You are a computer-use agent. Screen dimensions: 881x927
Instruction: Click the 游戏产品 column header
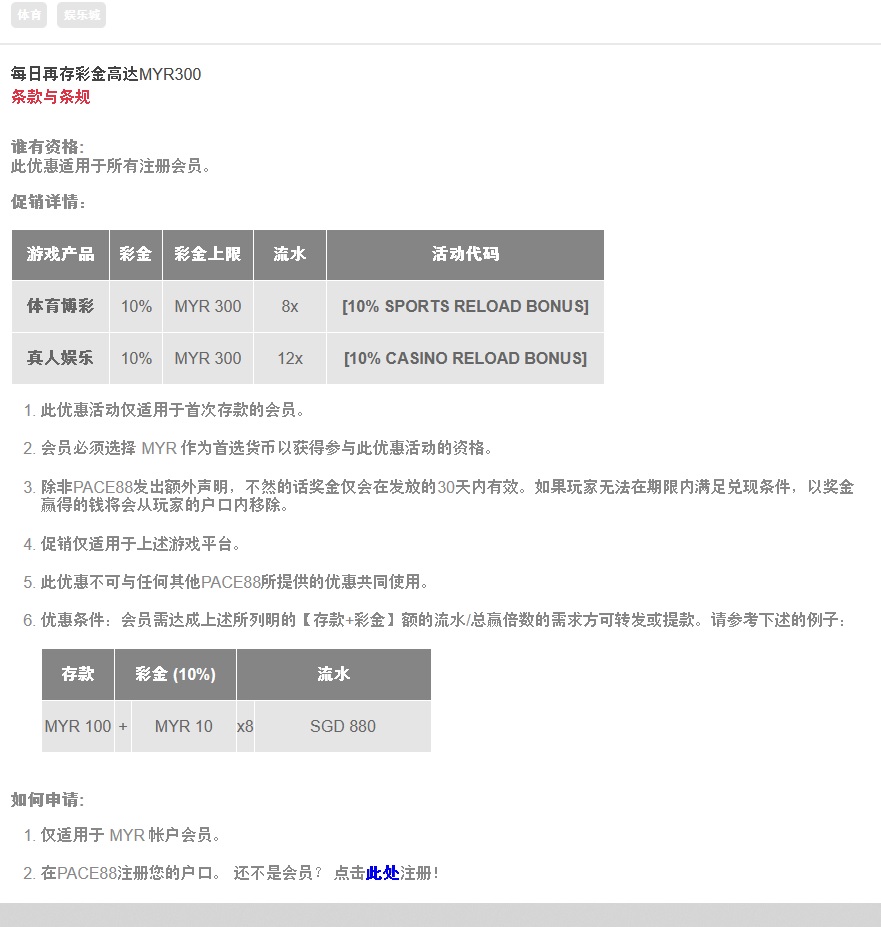tap(60, 254)
